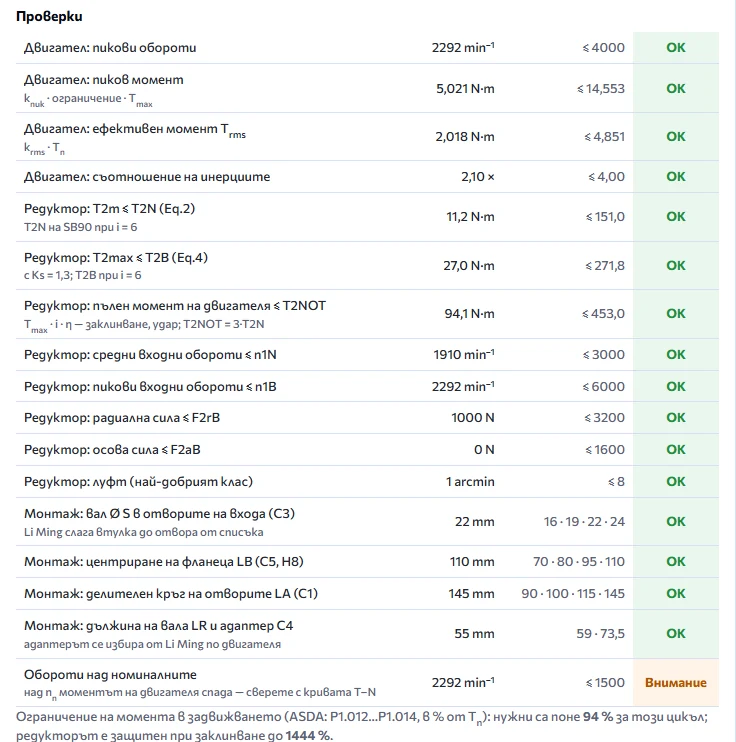Click OK status in the axial force row

(675, 450)
